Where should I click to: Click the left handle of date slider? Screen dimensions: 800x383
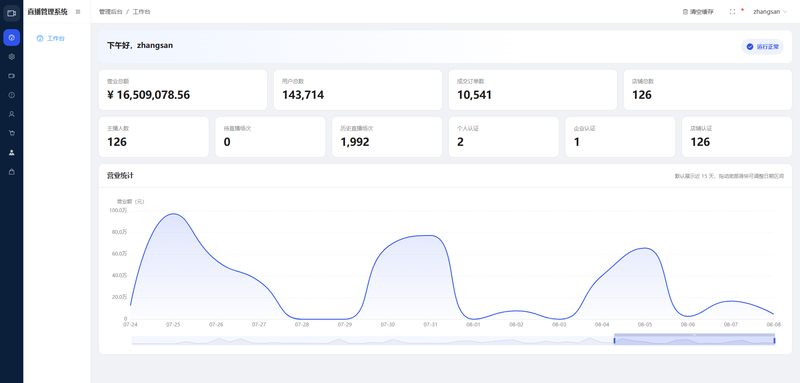[x=614, y=340]
